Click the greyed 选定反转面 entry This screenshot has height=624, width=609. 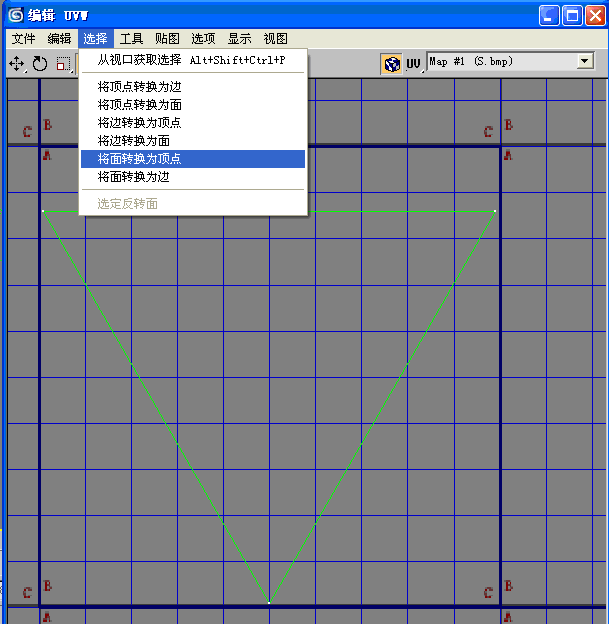click(x=193, y=204)
